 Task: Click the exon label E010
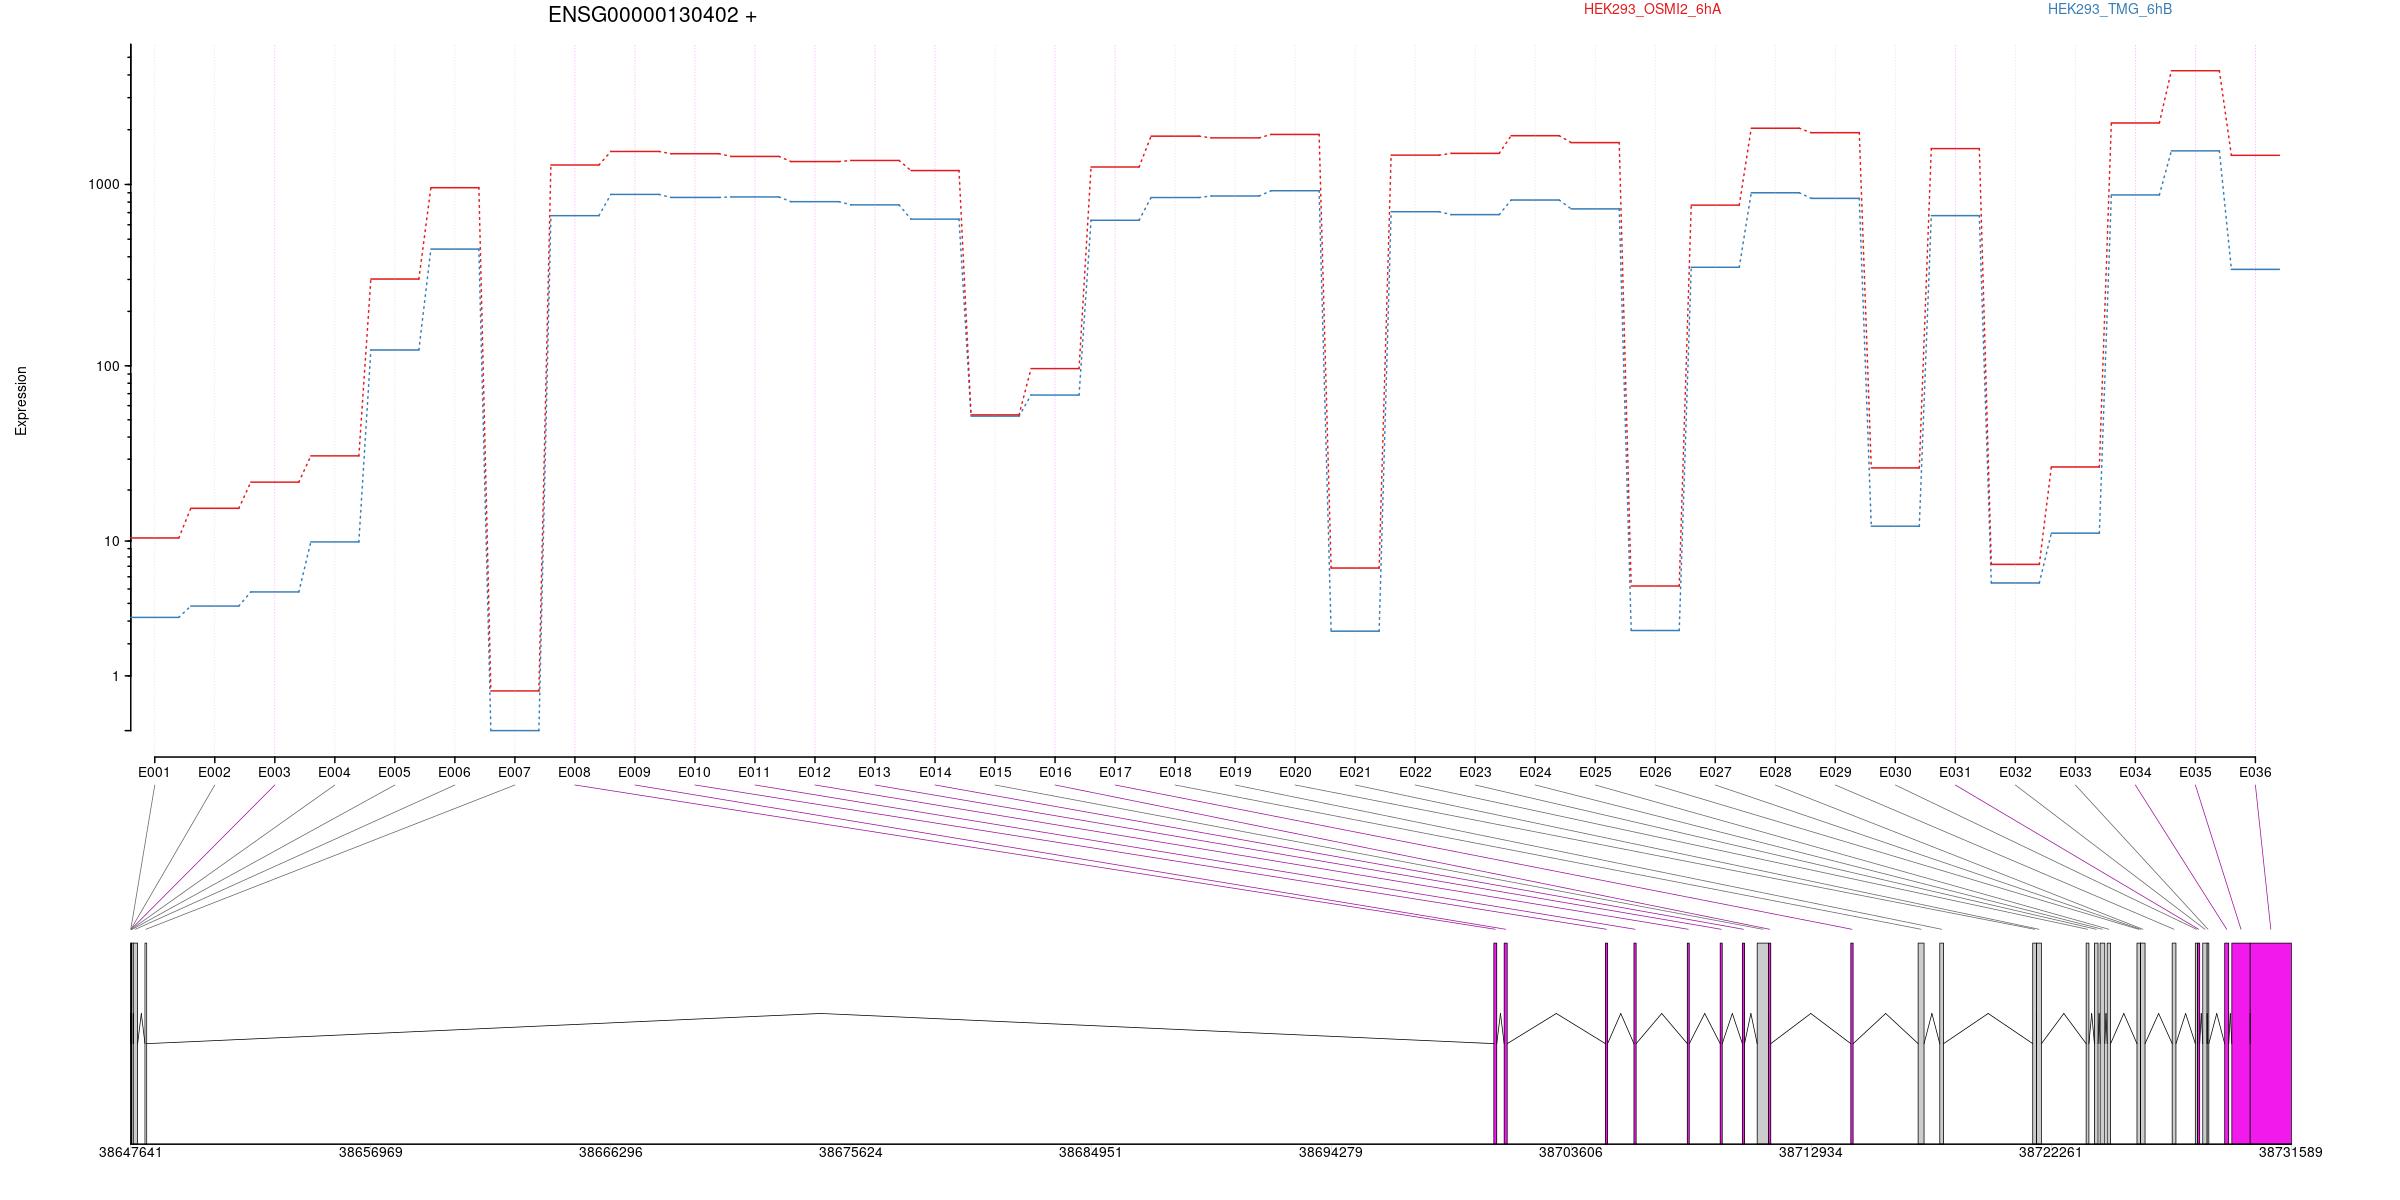694,772
